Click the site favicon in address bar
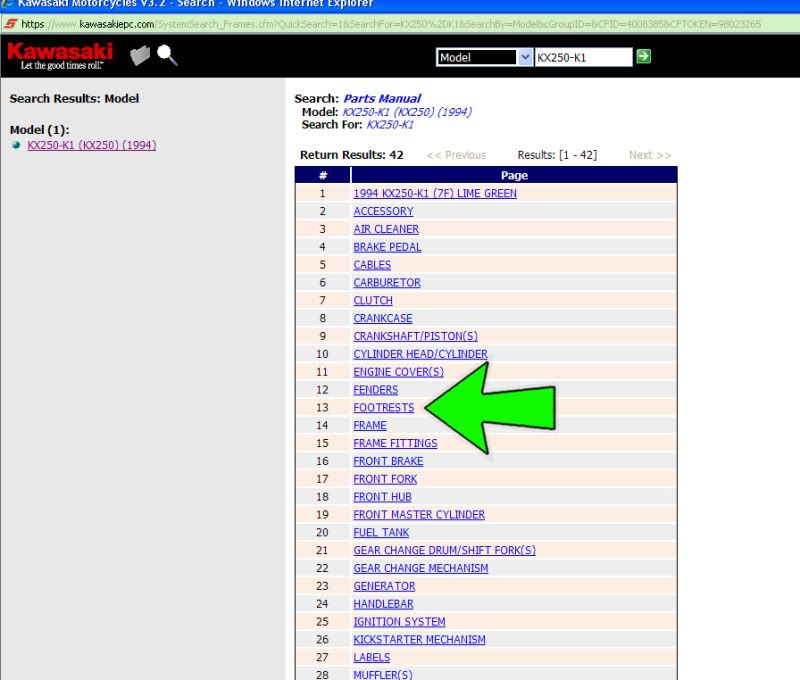 tap(9, 23)
